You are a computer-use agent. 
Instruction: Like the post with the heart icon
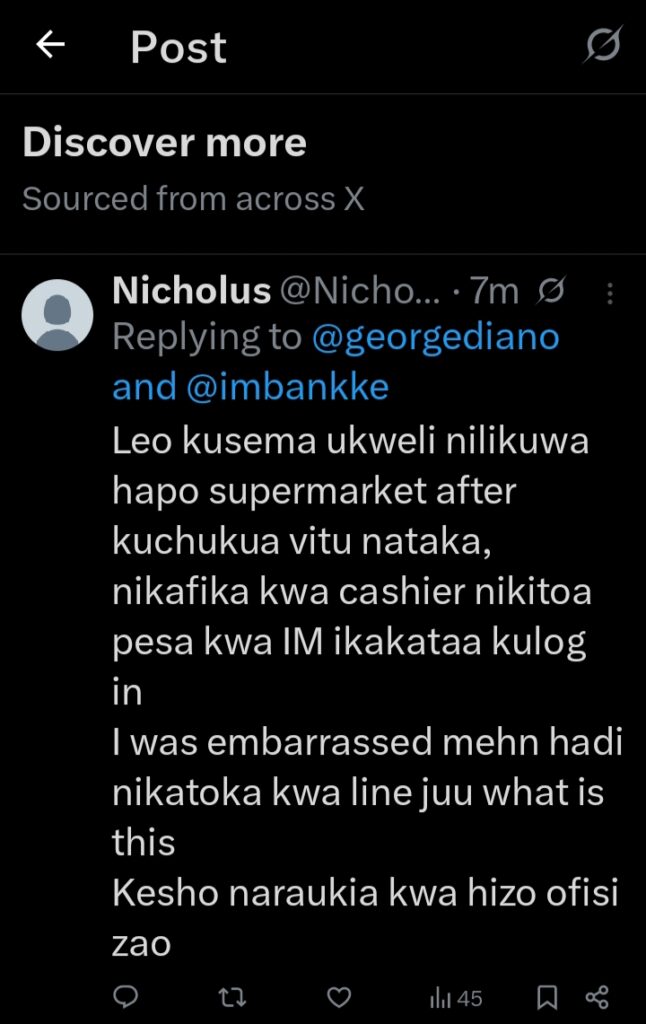tap(340, 997)
